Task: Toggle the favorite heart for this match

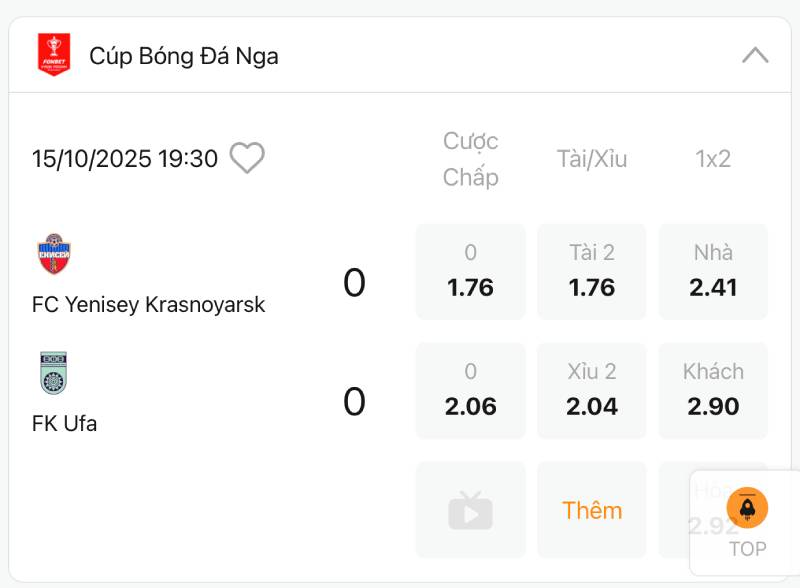Action: point(247,158)
